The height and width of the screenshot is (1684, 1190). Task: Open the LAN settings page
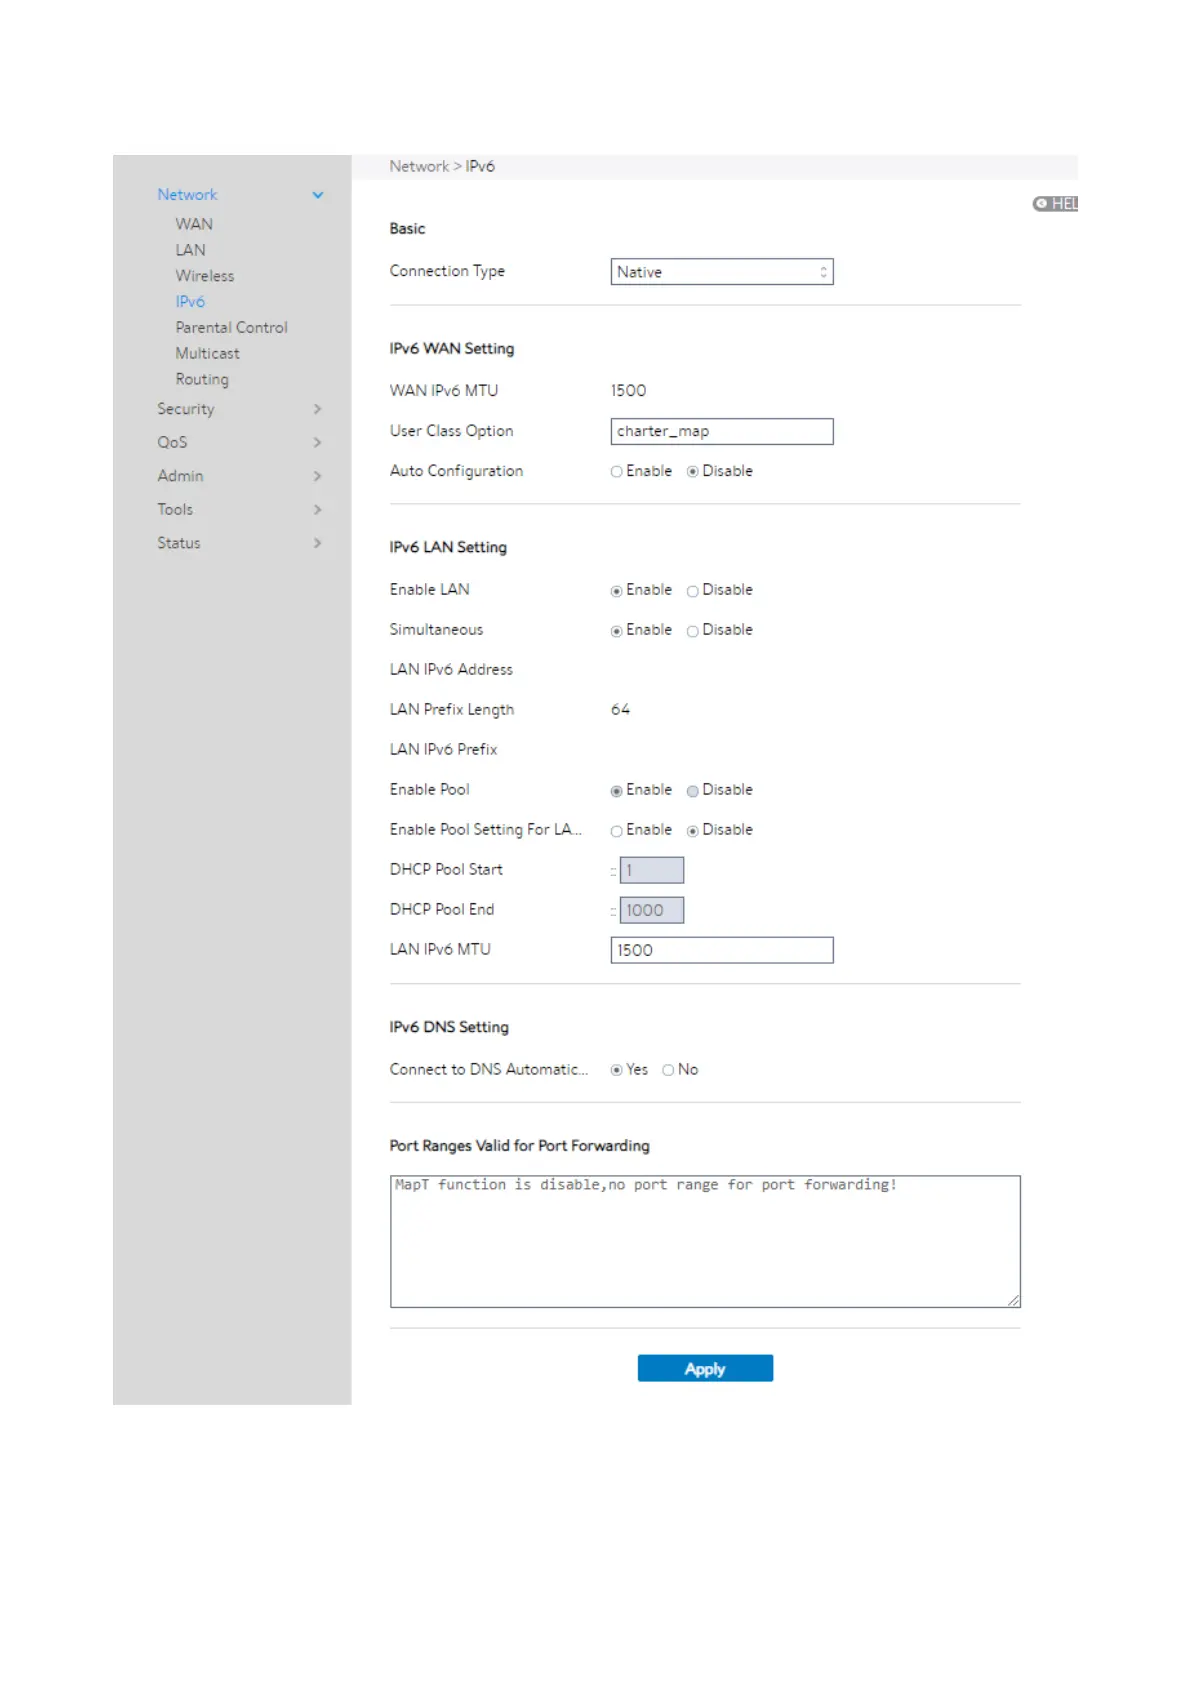[191, 250]
